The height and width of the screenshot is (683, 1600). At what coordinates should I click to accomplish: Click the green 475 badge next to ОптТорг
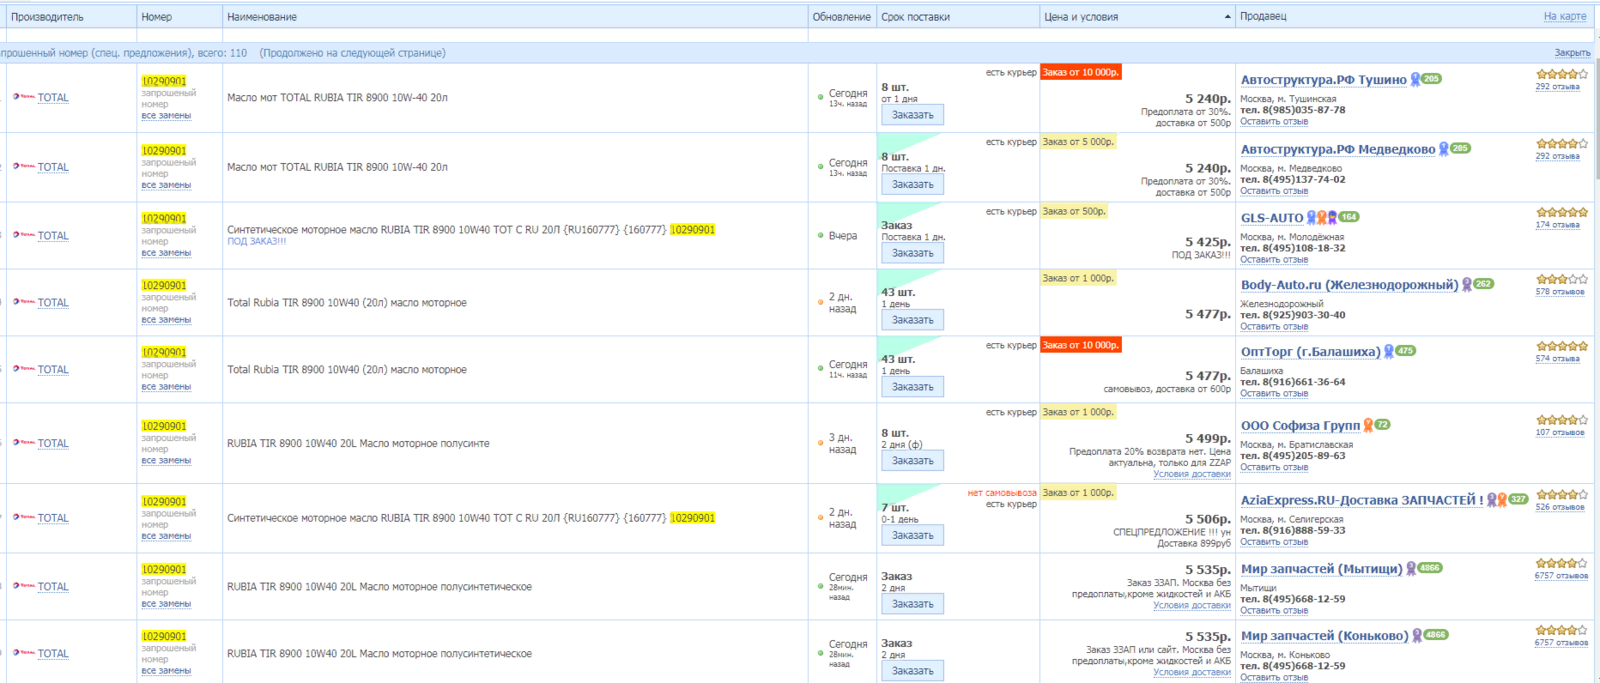point(1406,350)
